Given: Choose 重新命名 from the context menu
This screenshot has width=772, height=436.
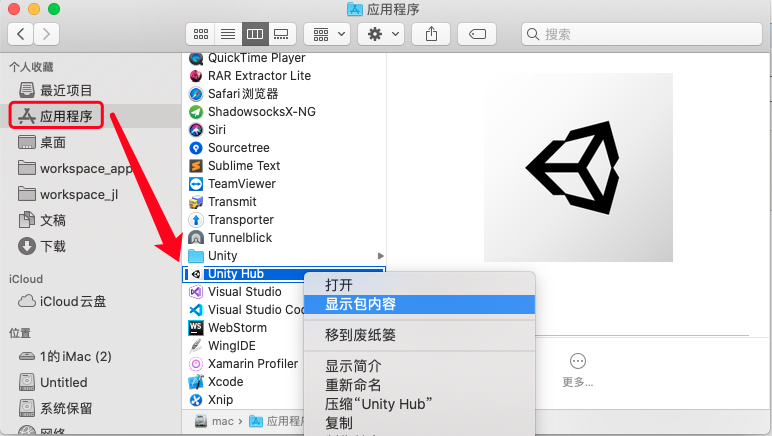Looking at the screenshot, I should click(419, 385).
